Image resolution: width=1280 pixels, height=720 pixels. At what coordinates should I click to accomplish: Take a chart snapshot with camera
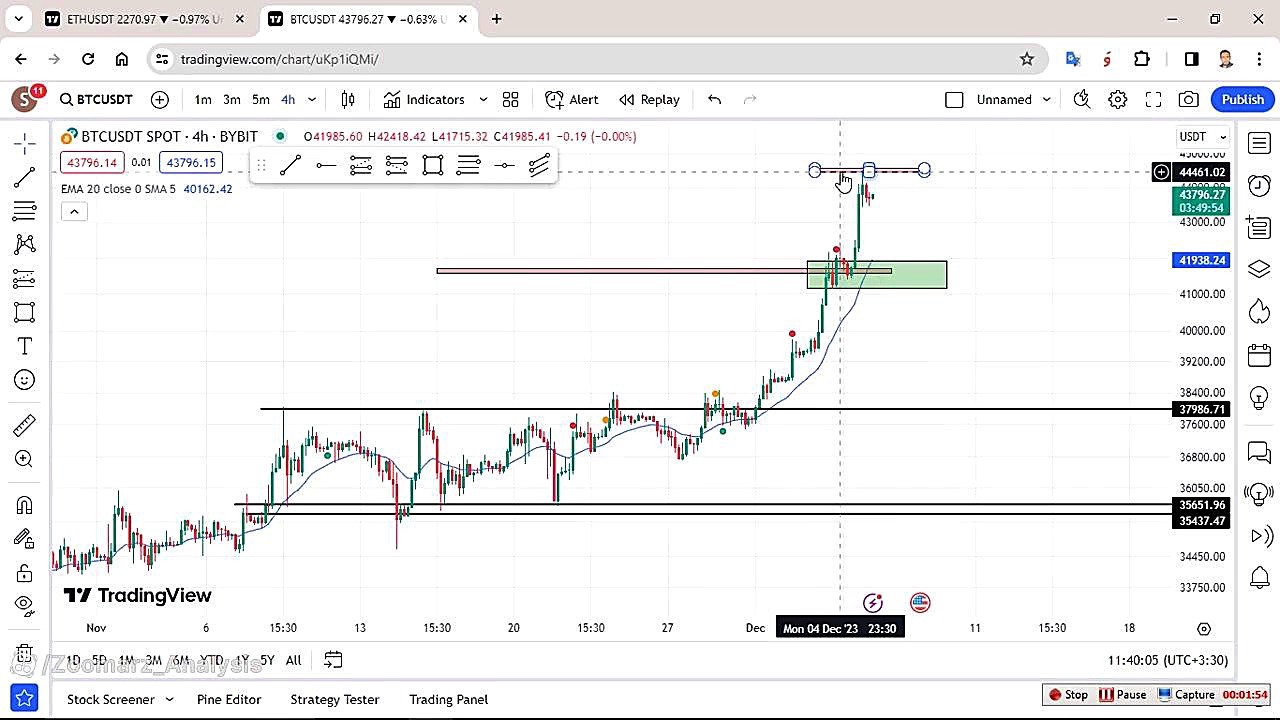(x=1189, y=99)
